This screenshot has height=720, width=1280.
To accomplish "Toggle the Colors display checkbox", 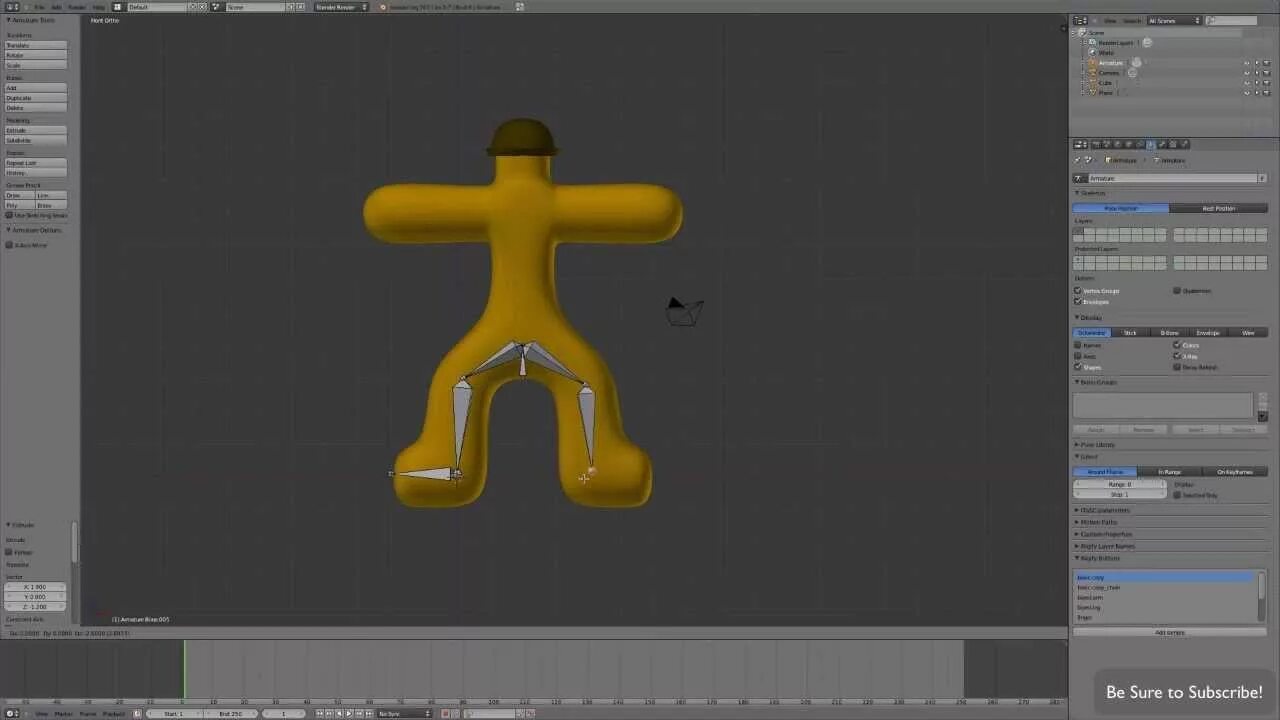I will (x=1177, y=345).
